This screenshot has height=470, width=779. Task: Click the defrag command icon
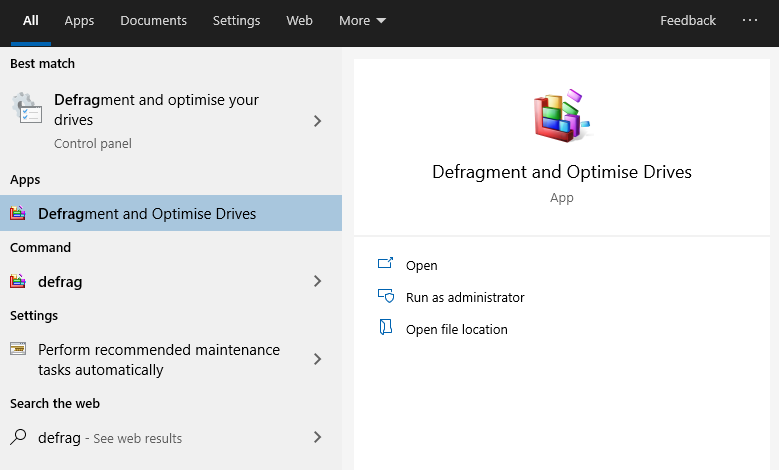coord(18,281)
